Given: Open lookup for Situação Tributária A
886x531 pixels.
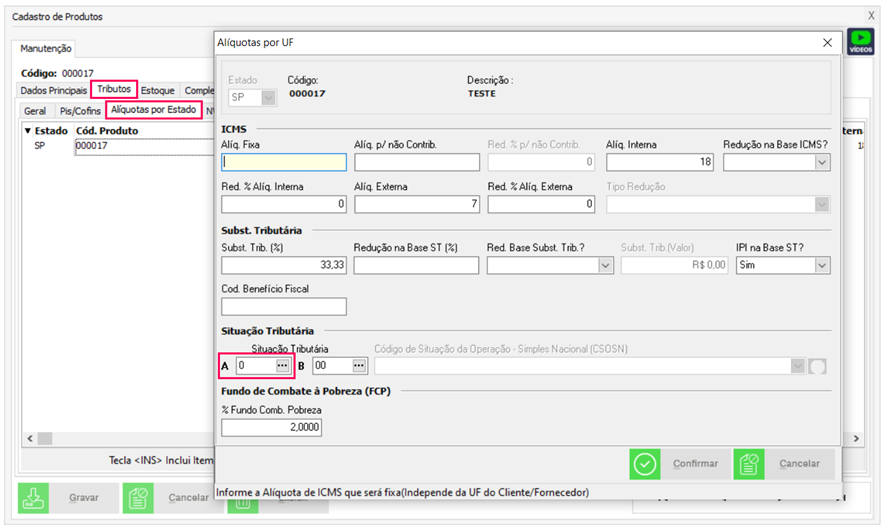Looking at the screenshot, I should (282, 366).
